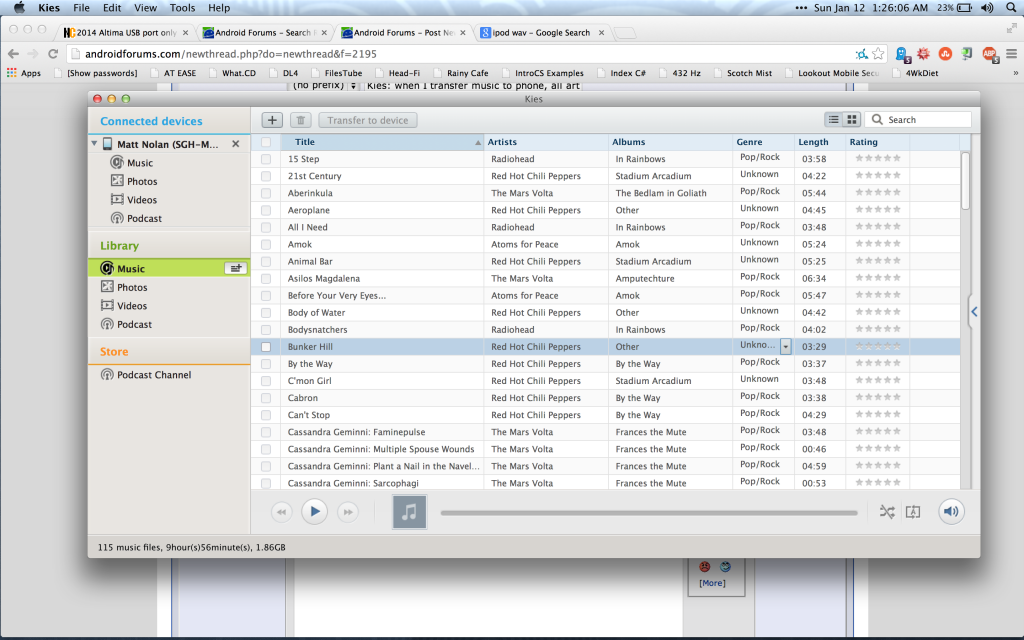The image size is (1024, 640).
Task: Click the [More] smilies link in browser page
Action: point(712,583)
